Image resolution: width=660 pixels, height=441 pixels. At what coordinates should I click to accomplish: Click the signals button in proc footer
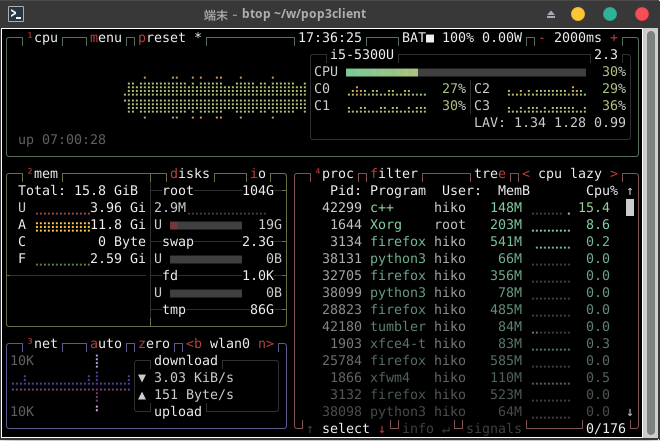point(494,428)
